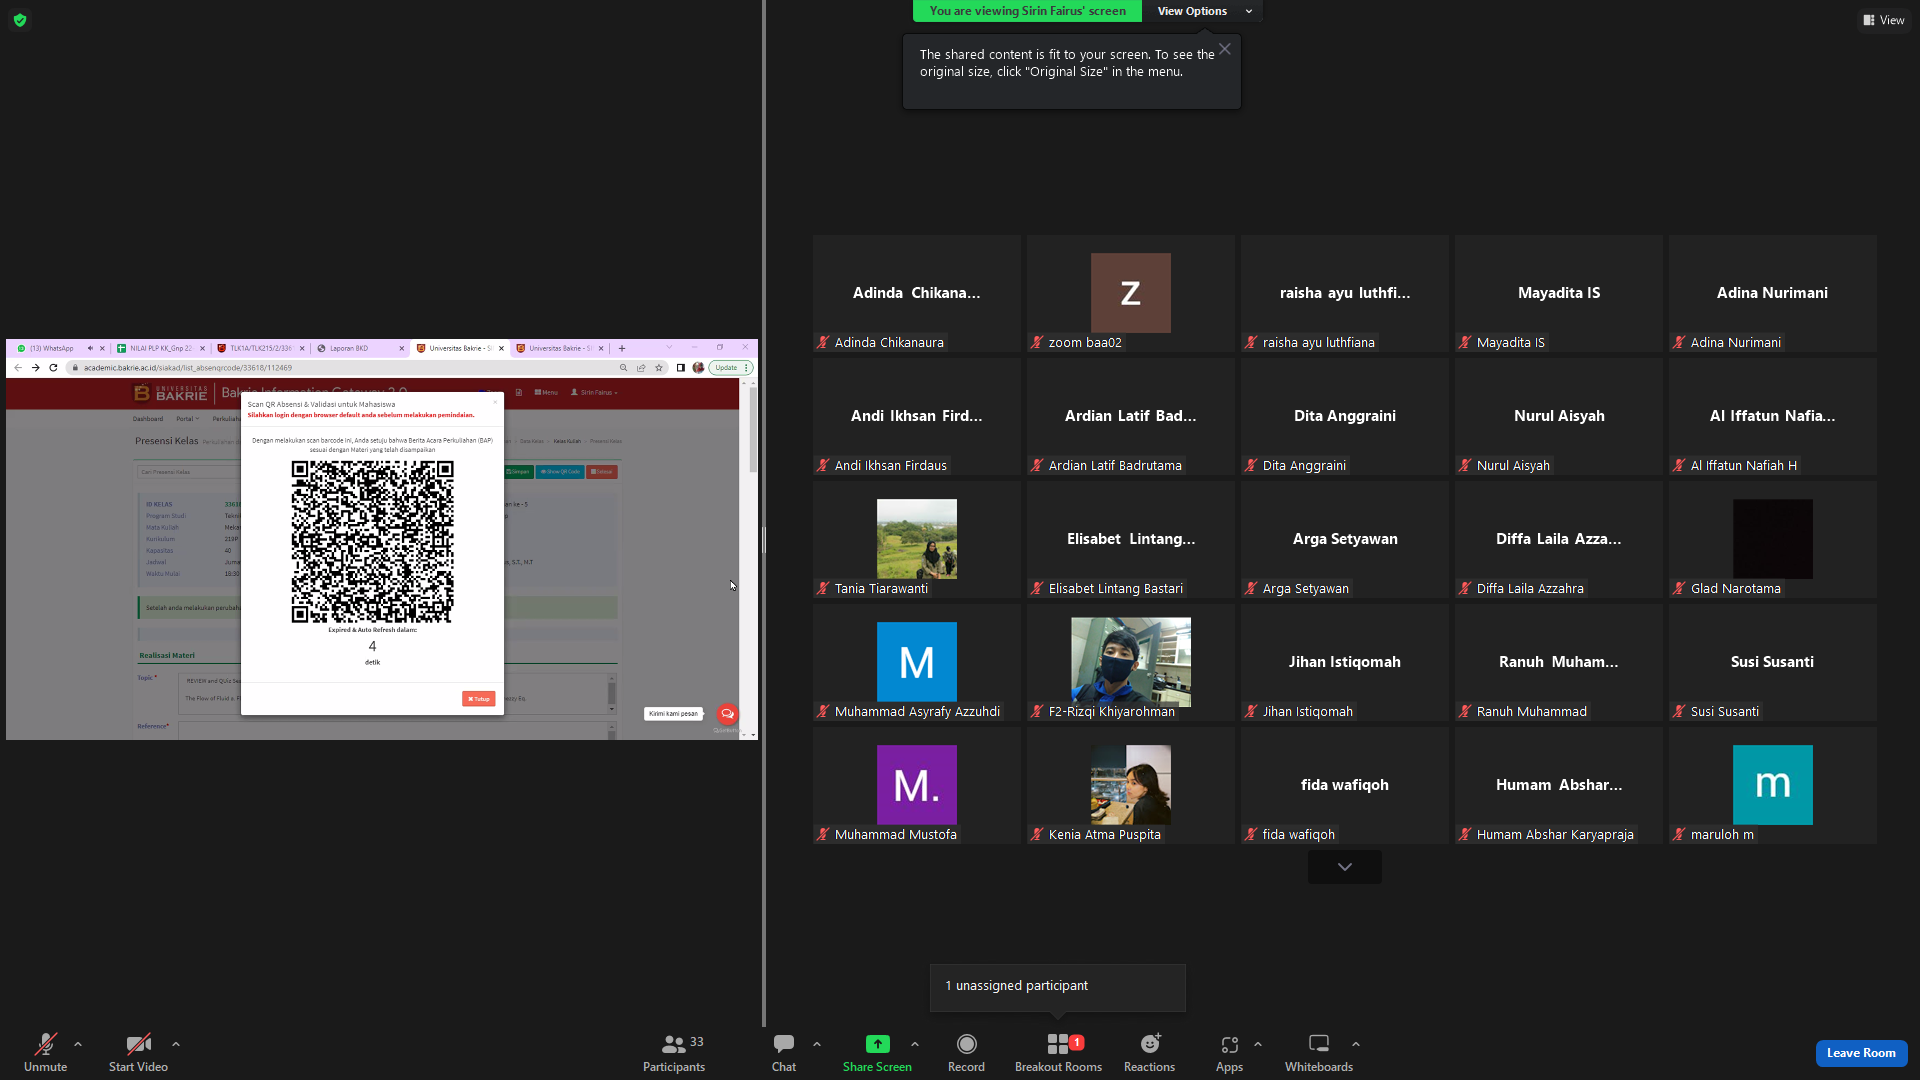The width and height of the screenshot is (1920, 1080).
Task: Expand the arrow beside Apps
Action: point(1258,1044)
